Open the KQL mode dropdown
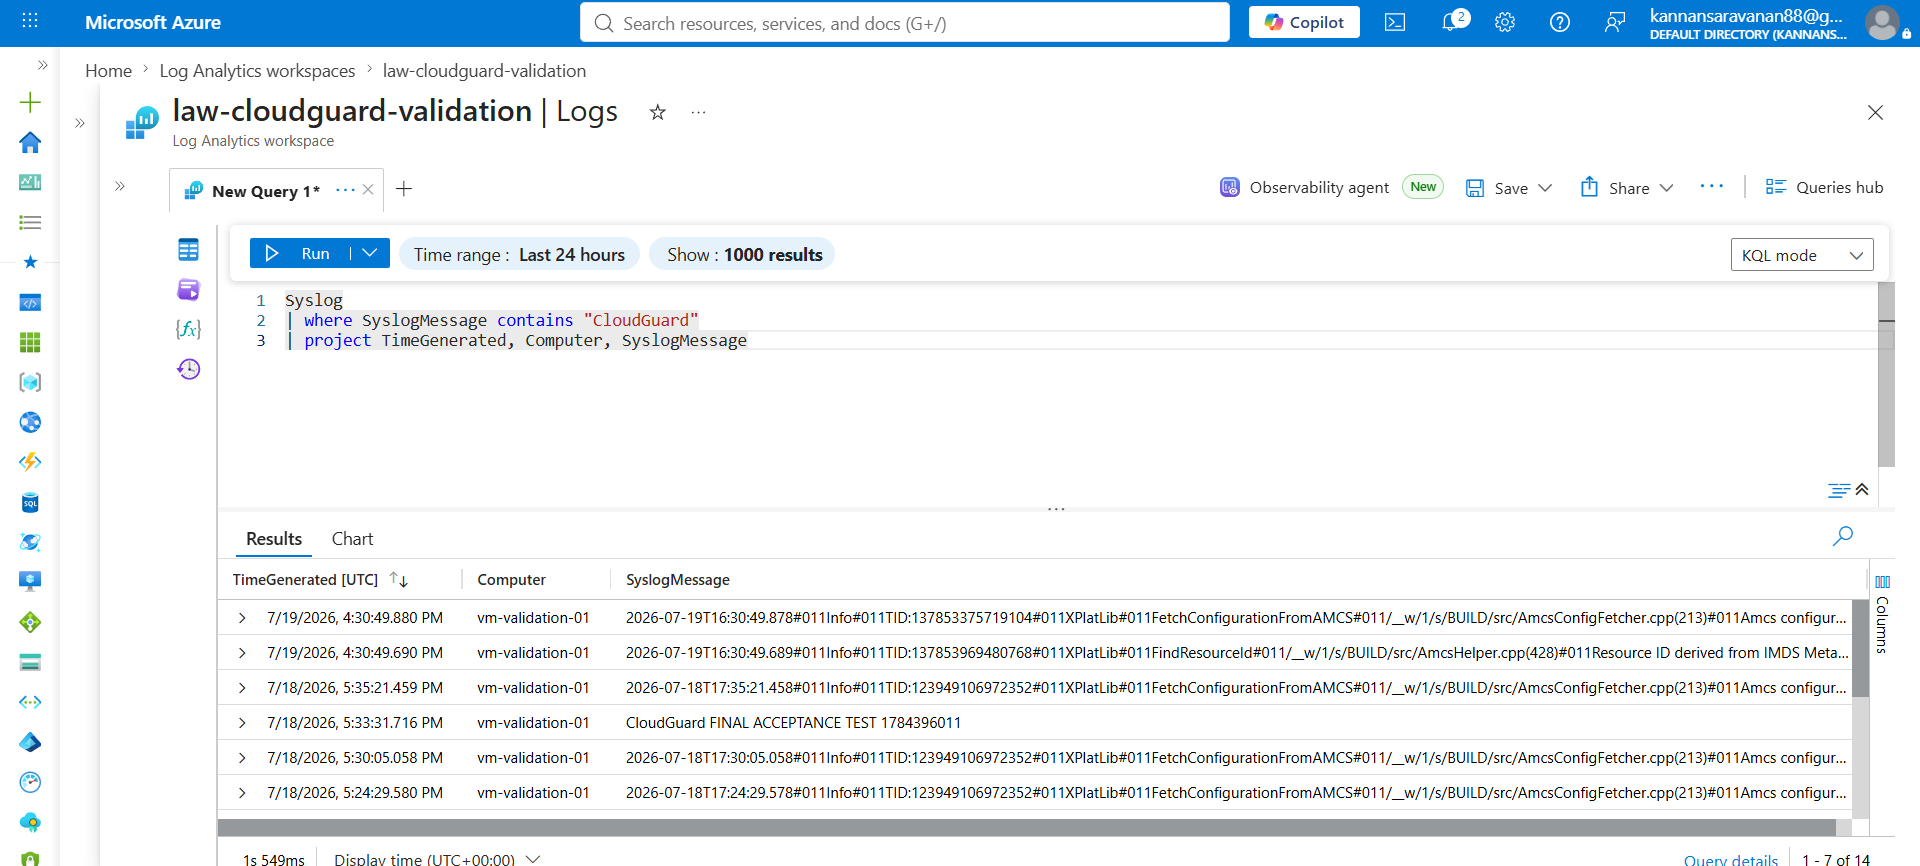 pyautogui.click(x=1802, y=255)
